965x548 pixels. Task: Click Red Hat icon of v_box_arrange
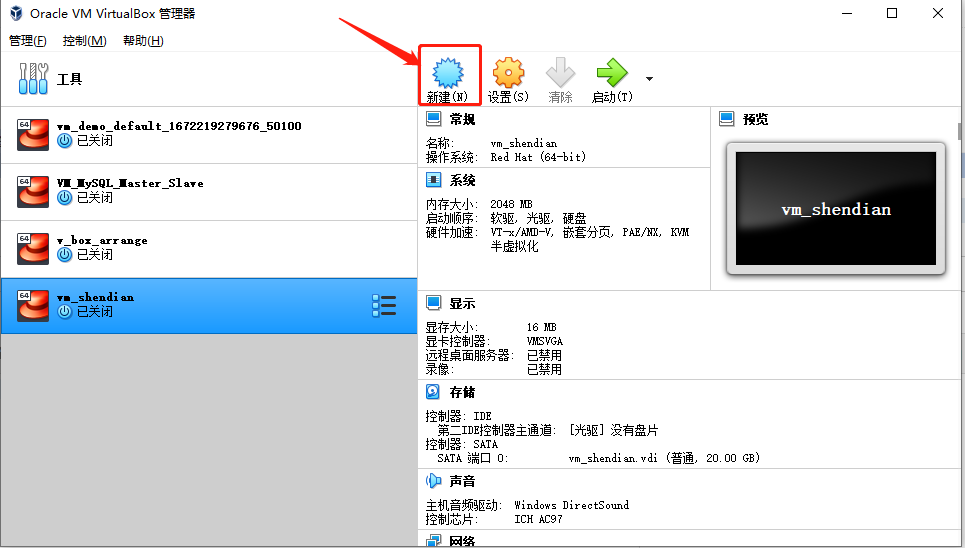33,249
